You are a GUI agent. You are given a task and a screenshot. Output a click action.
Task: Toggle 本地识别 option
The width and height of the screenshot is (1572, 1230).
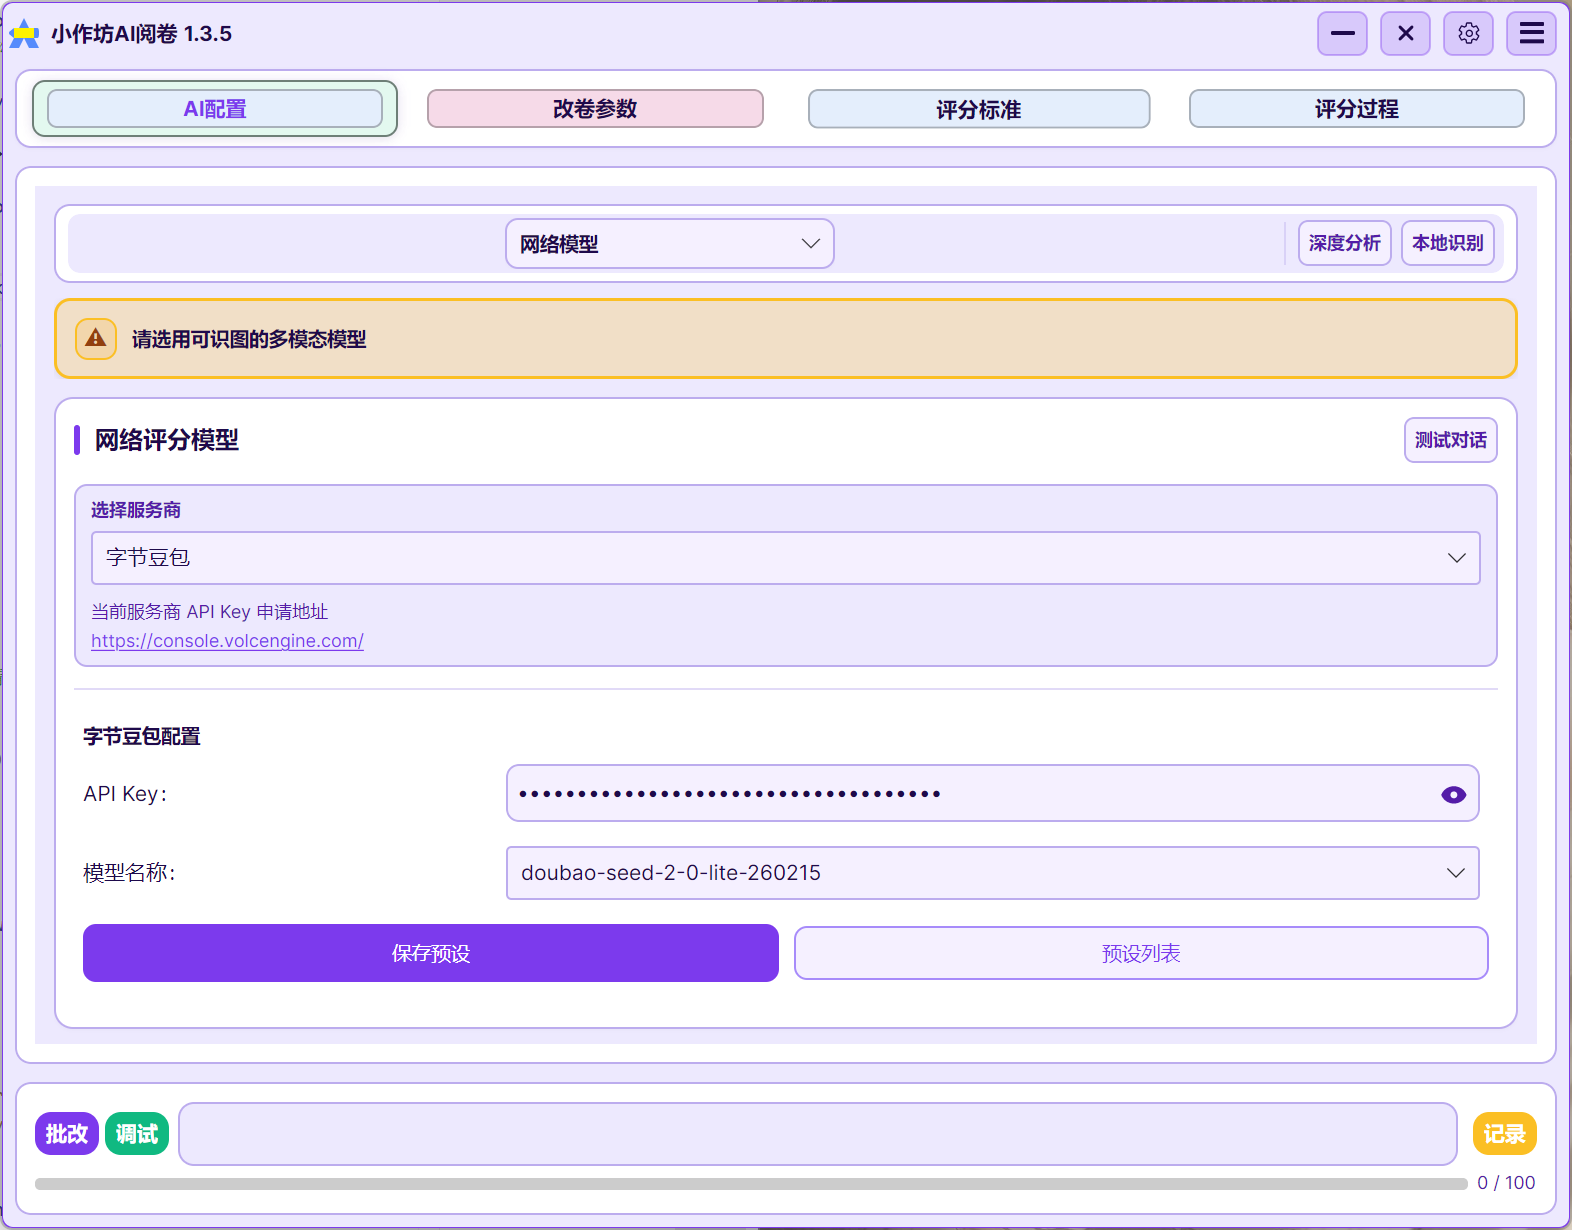pos(1447,243)
